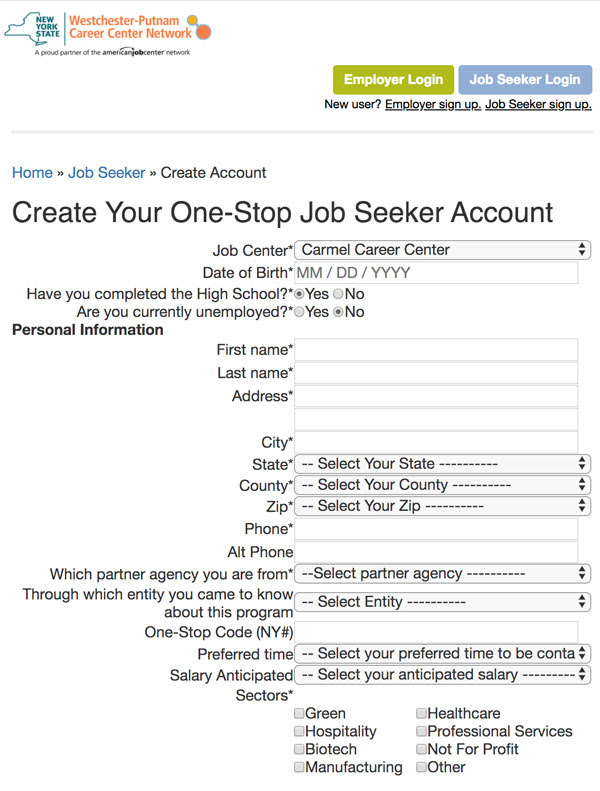
Task: Go to Home breadcrumb link
Action: click(32, 173)
